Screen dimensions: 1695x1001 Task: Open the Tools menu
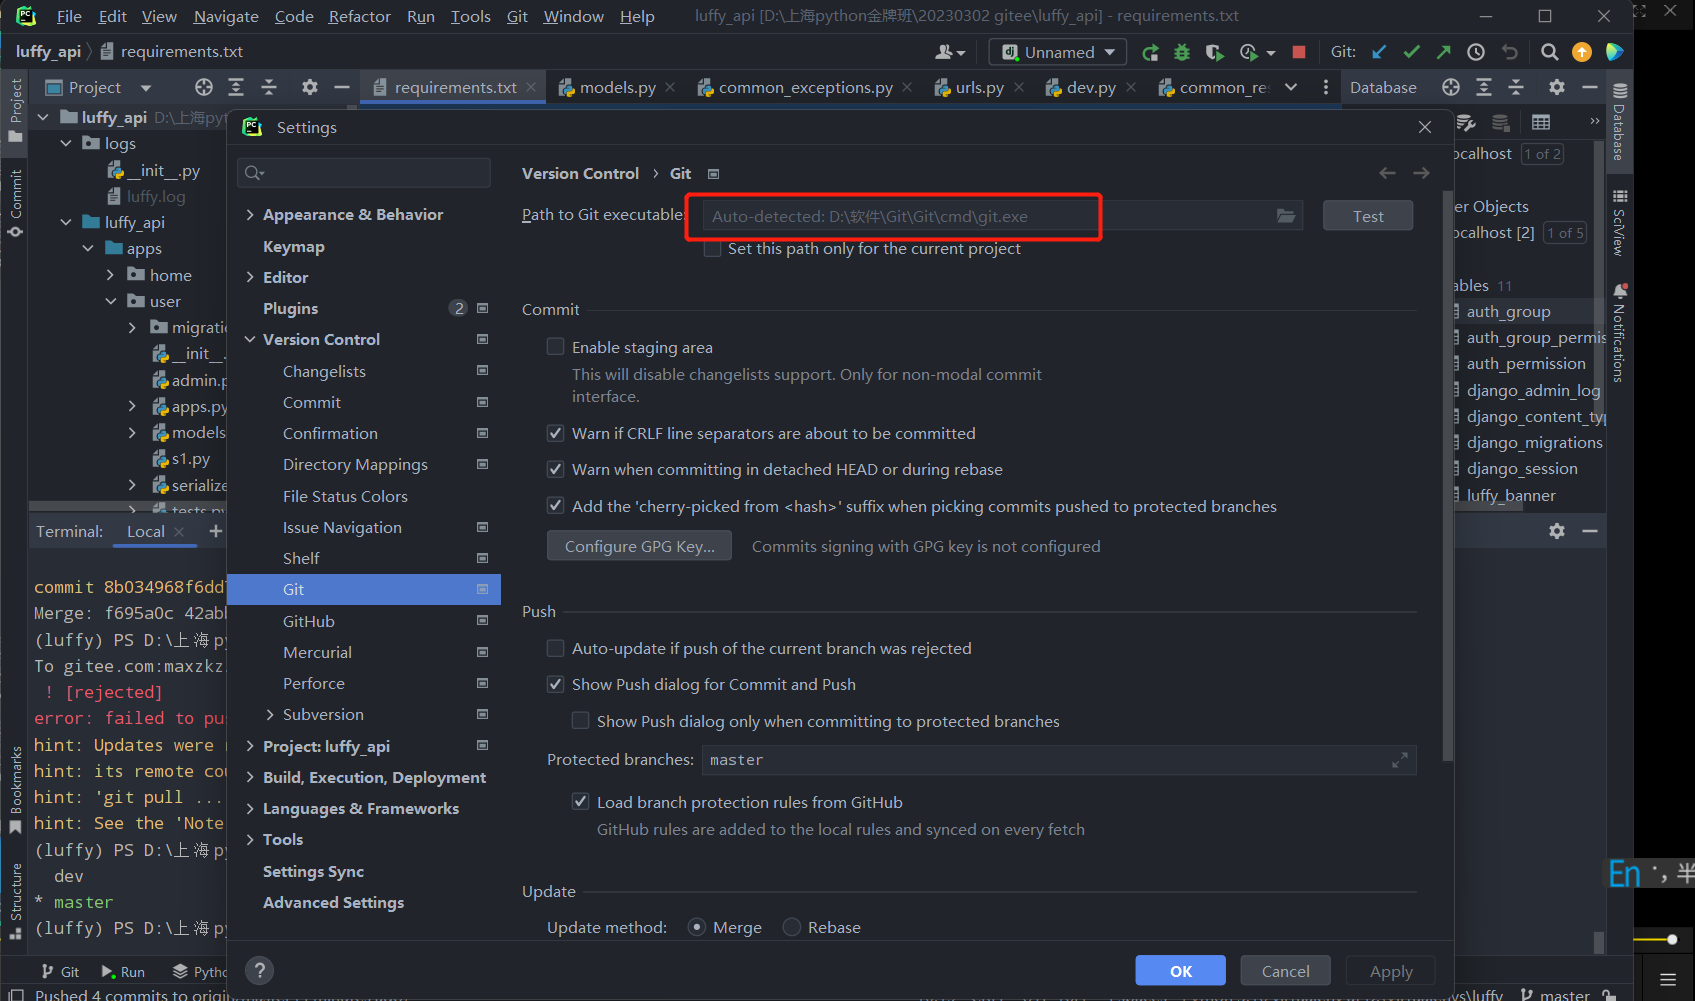click(x=471, y=16)
